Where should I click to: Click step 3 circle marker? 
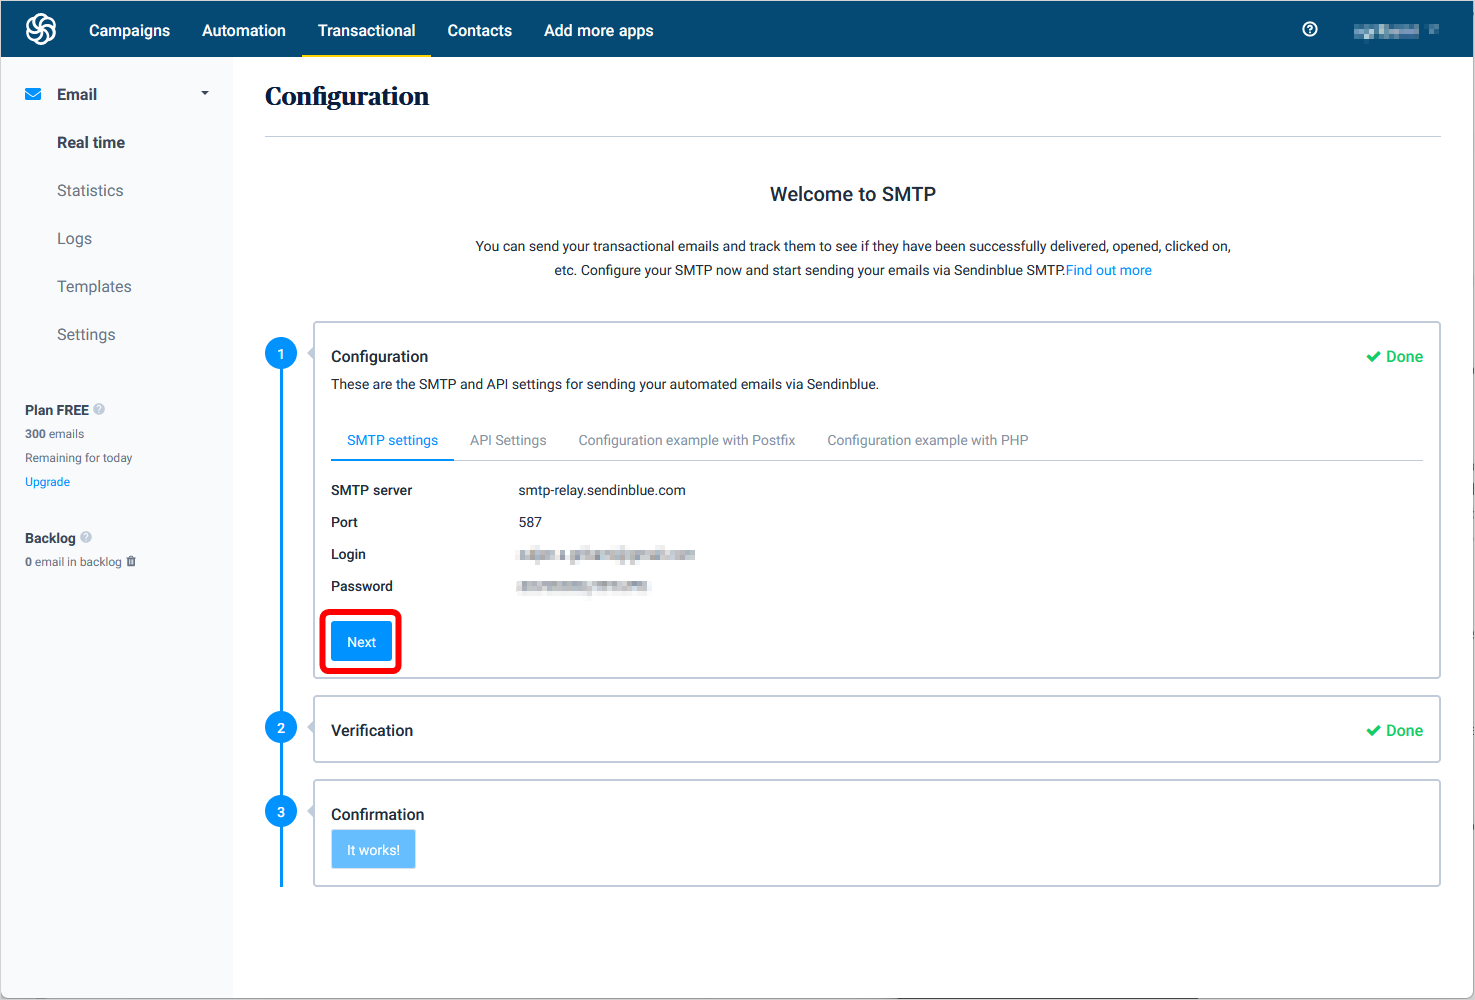[281, 811]
